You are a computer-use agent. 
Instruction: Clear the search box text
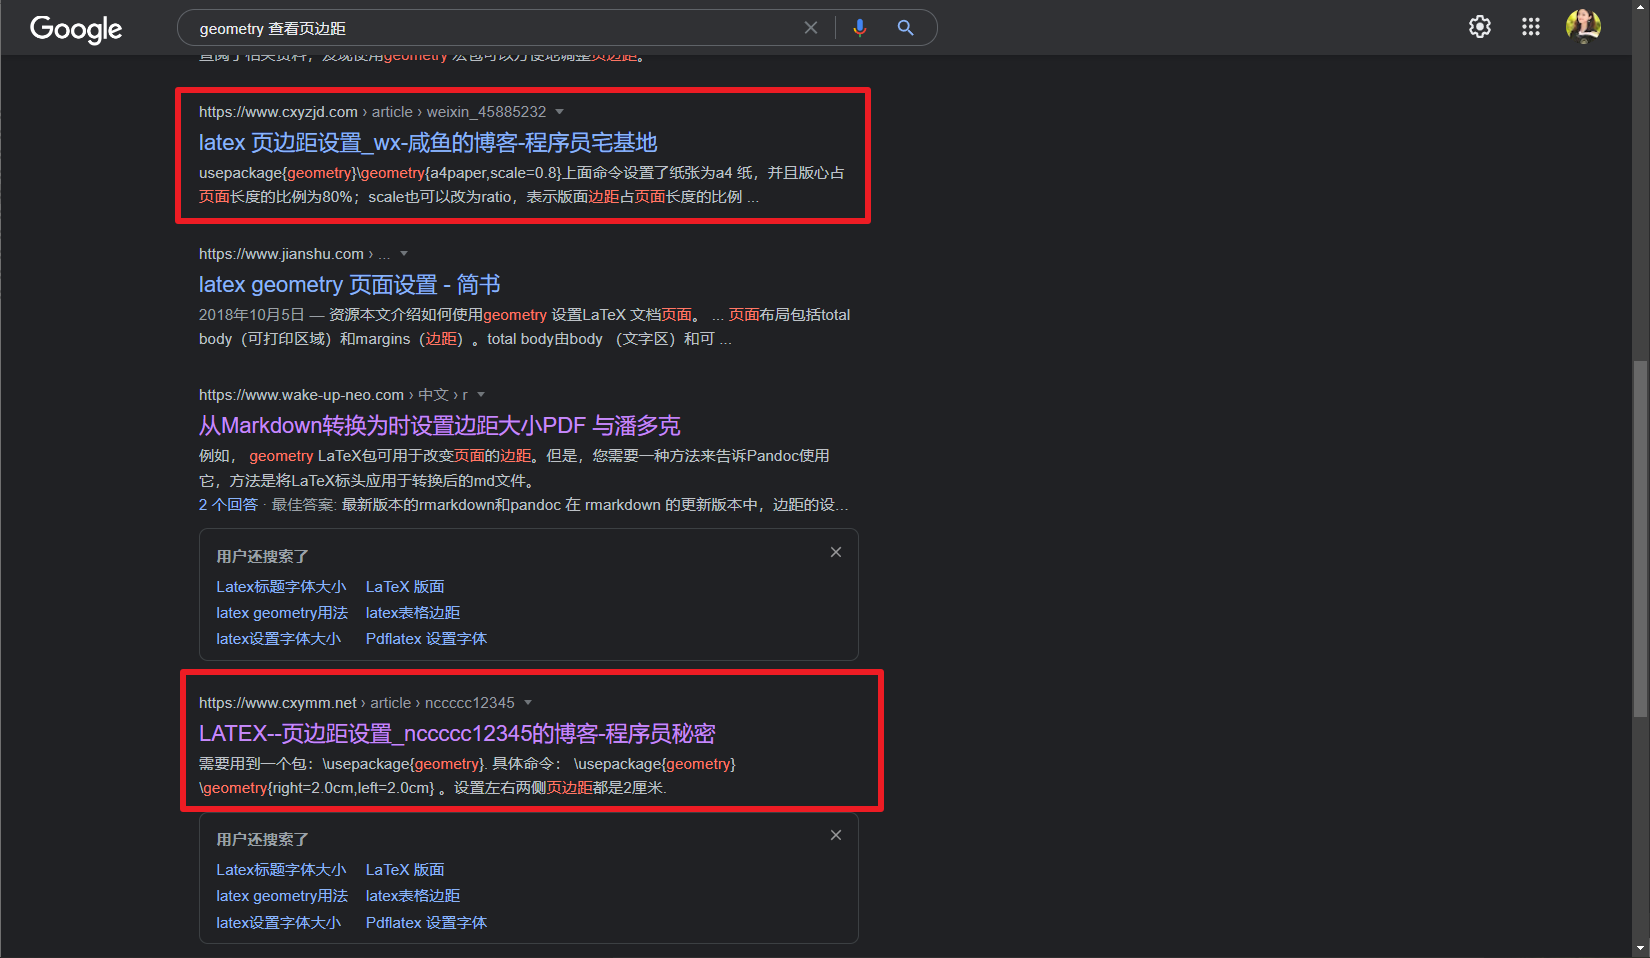[811, 28]
